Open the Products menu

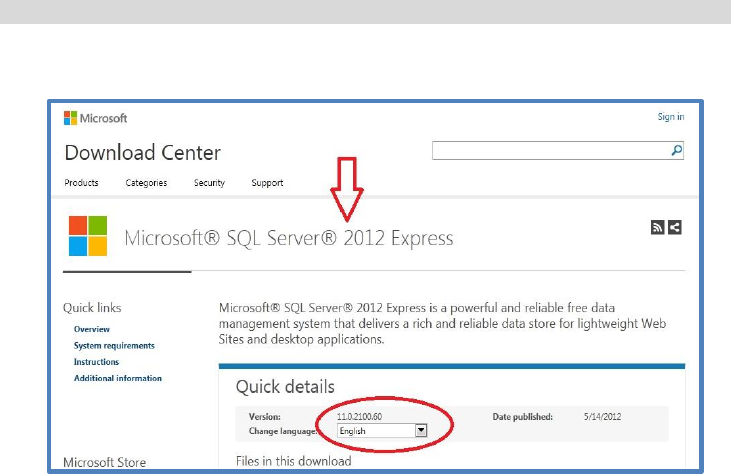pyautogui.click(x=81, y=183)
